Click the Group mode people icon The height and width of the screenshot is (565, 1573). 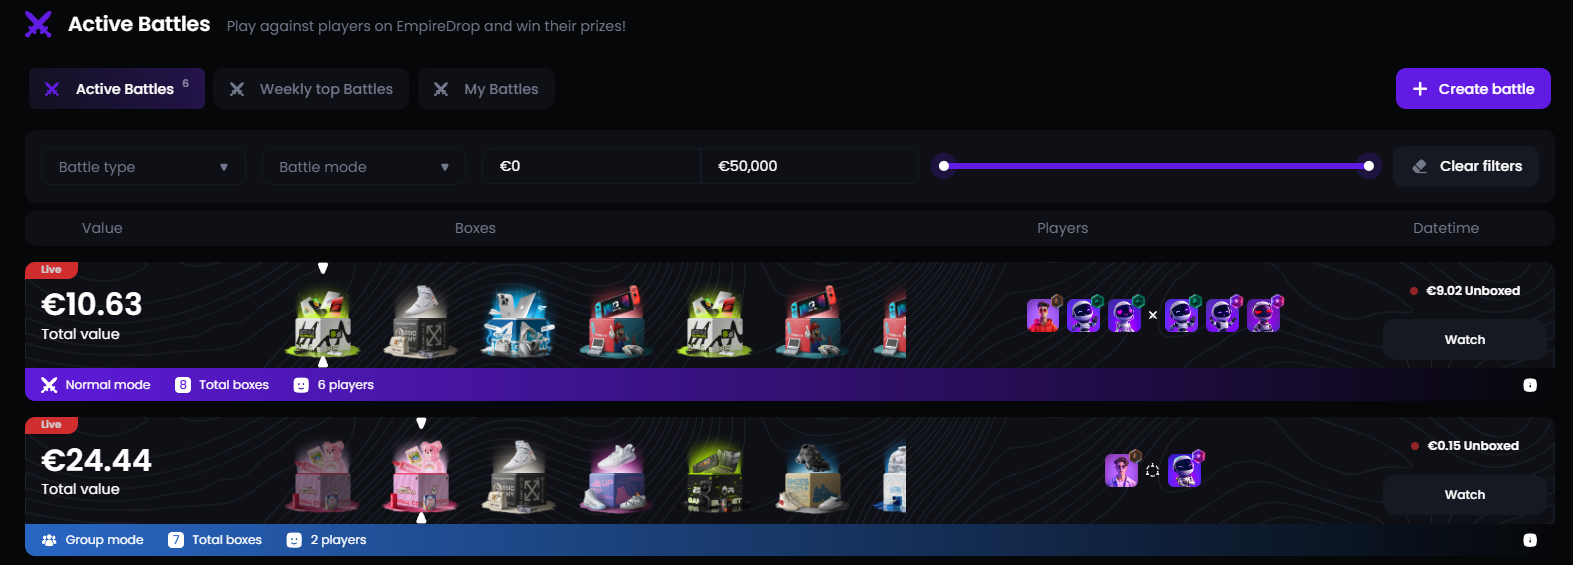click(x=49, y=540)
